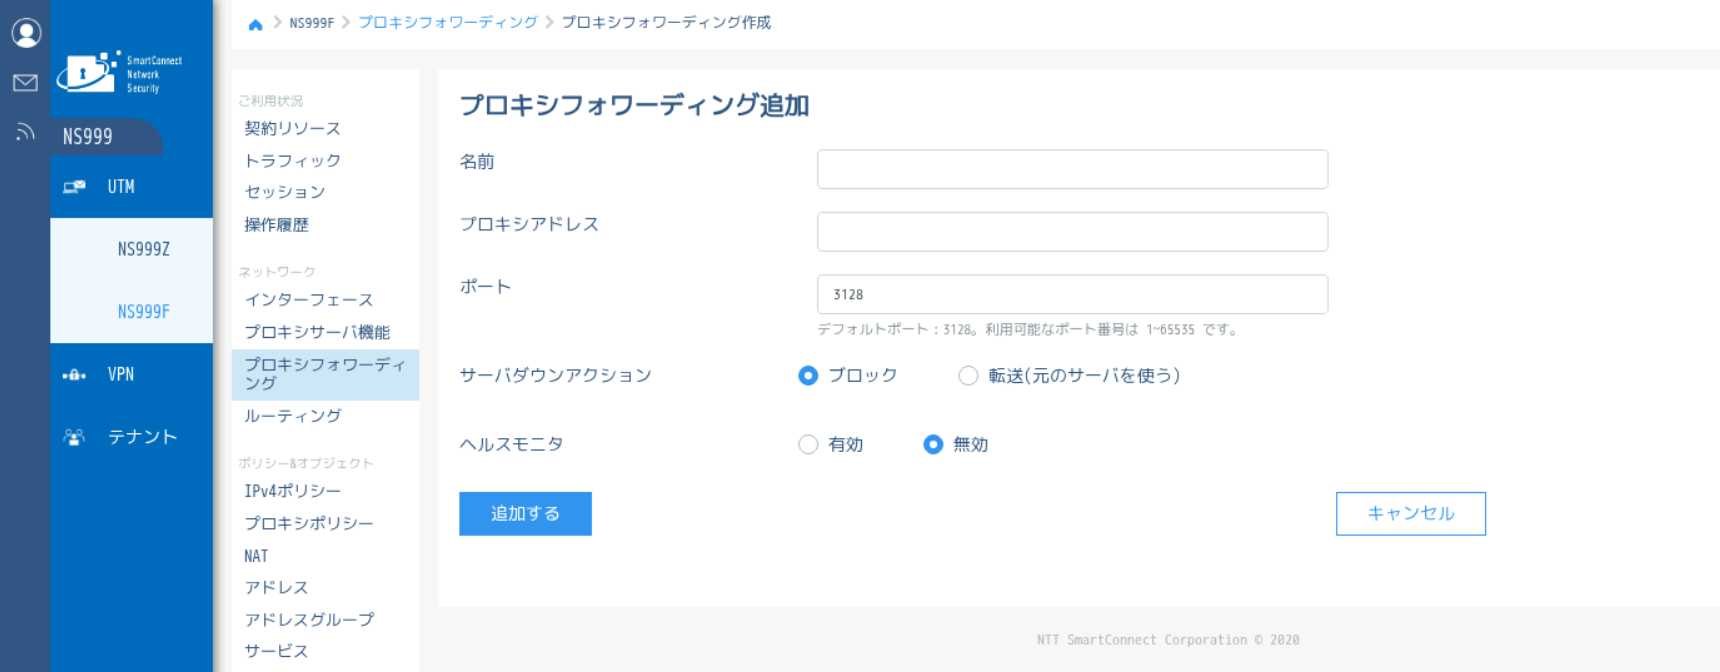
Task: Click the UTM device icon
Action: [74, 187]
